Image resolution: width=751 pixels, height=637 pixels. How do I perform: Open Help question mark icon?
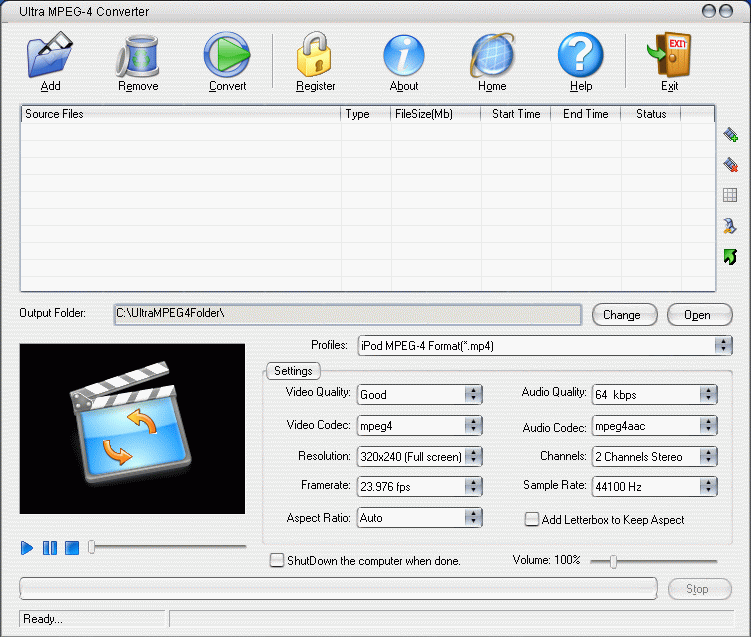point(581,56)
